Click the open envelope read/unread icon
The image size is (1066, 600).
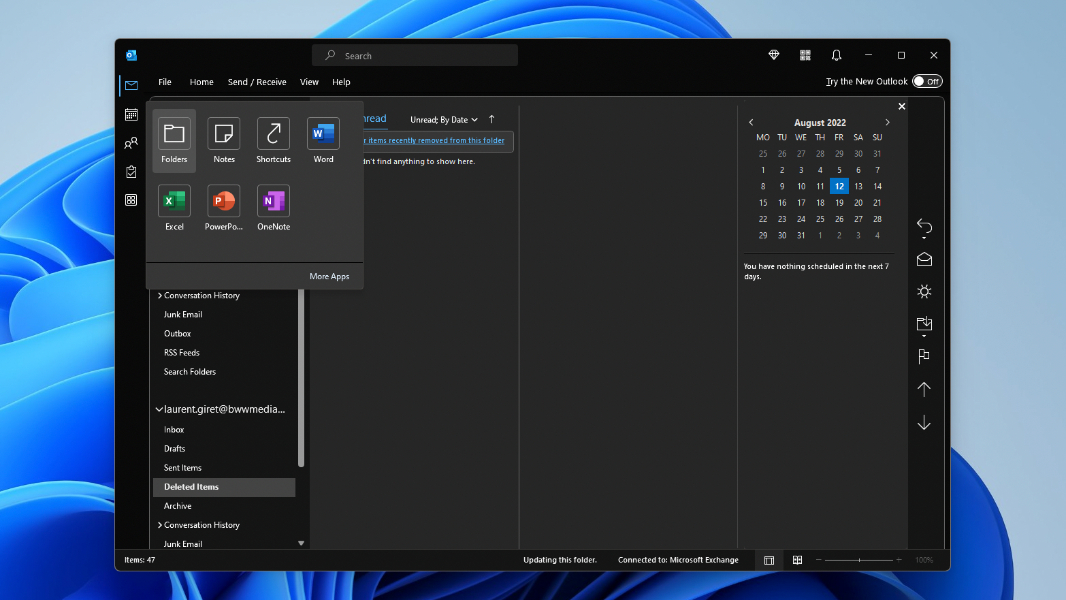pyautogui.click(x=924, y=259)
